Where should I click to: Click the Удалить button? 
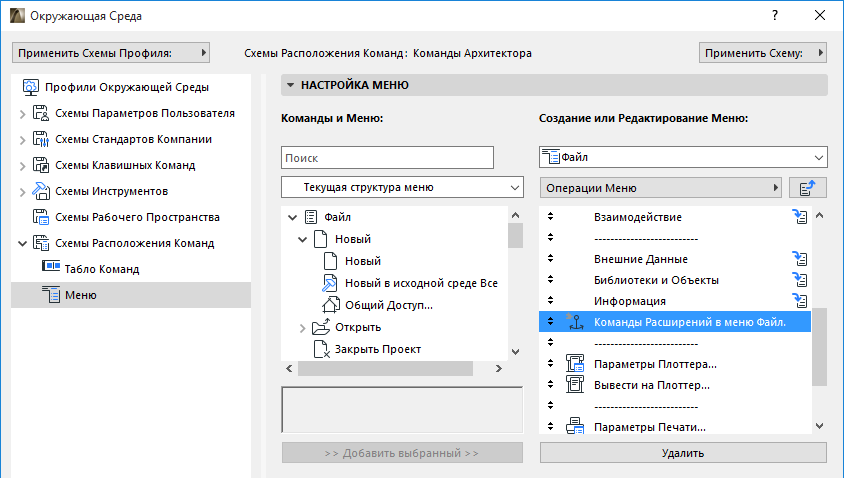[x=683, y=453]
